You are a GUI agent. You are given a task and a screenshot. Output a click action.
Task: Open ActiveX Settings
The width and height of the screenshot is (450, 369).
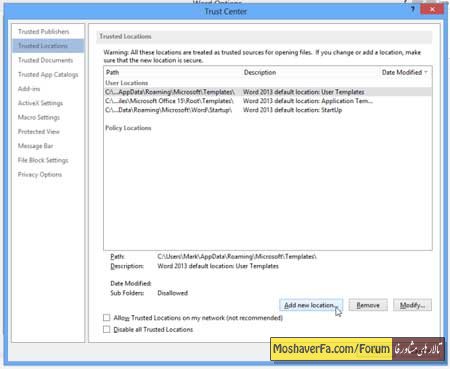tap(40, 103)
